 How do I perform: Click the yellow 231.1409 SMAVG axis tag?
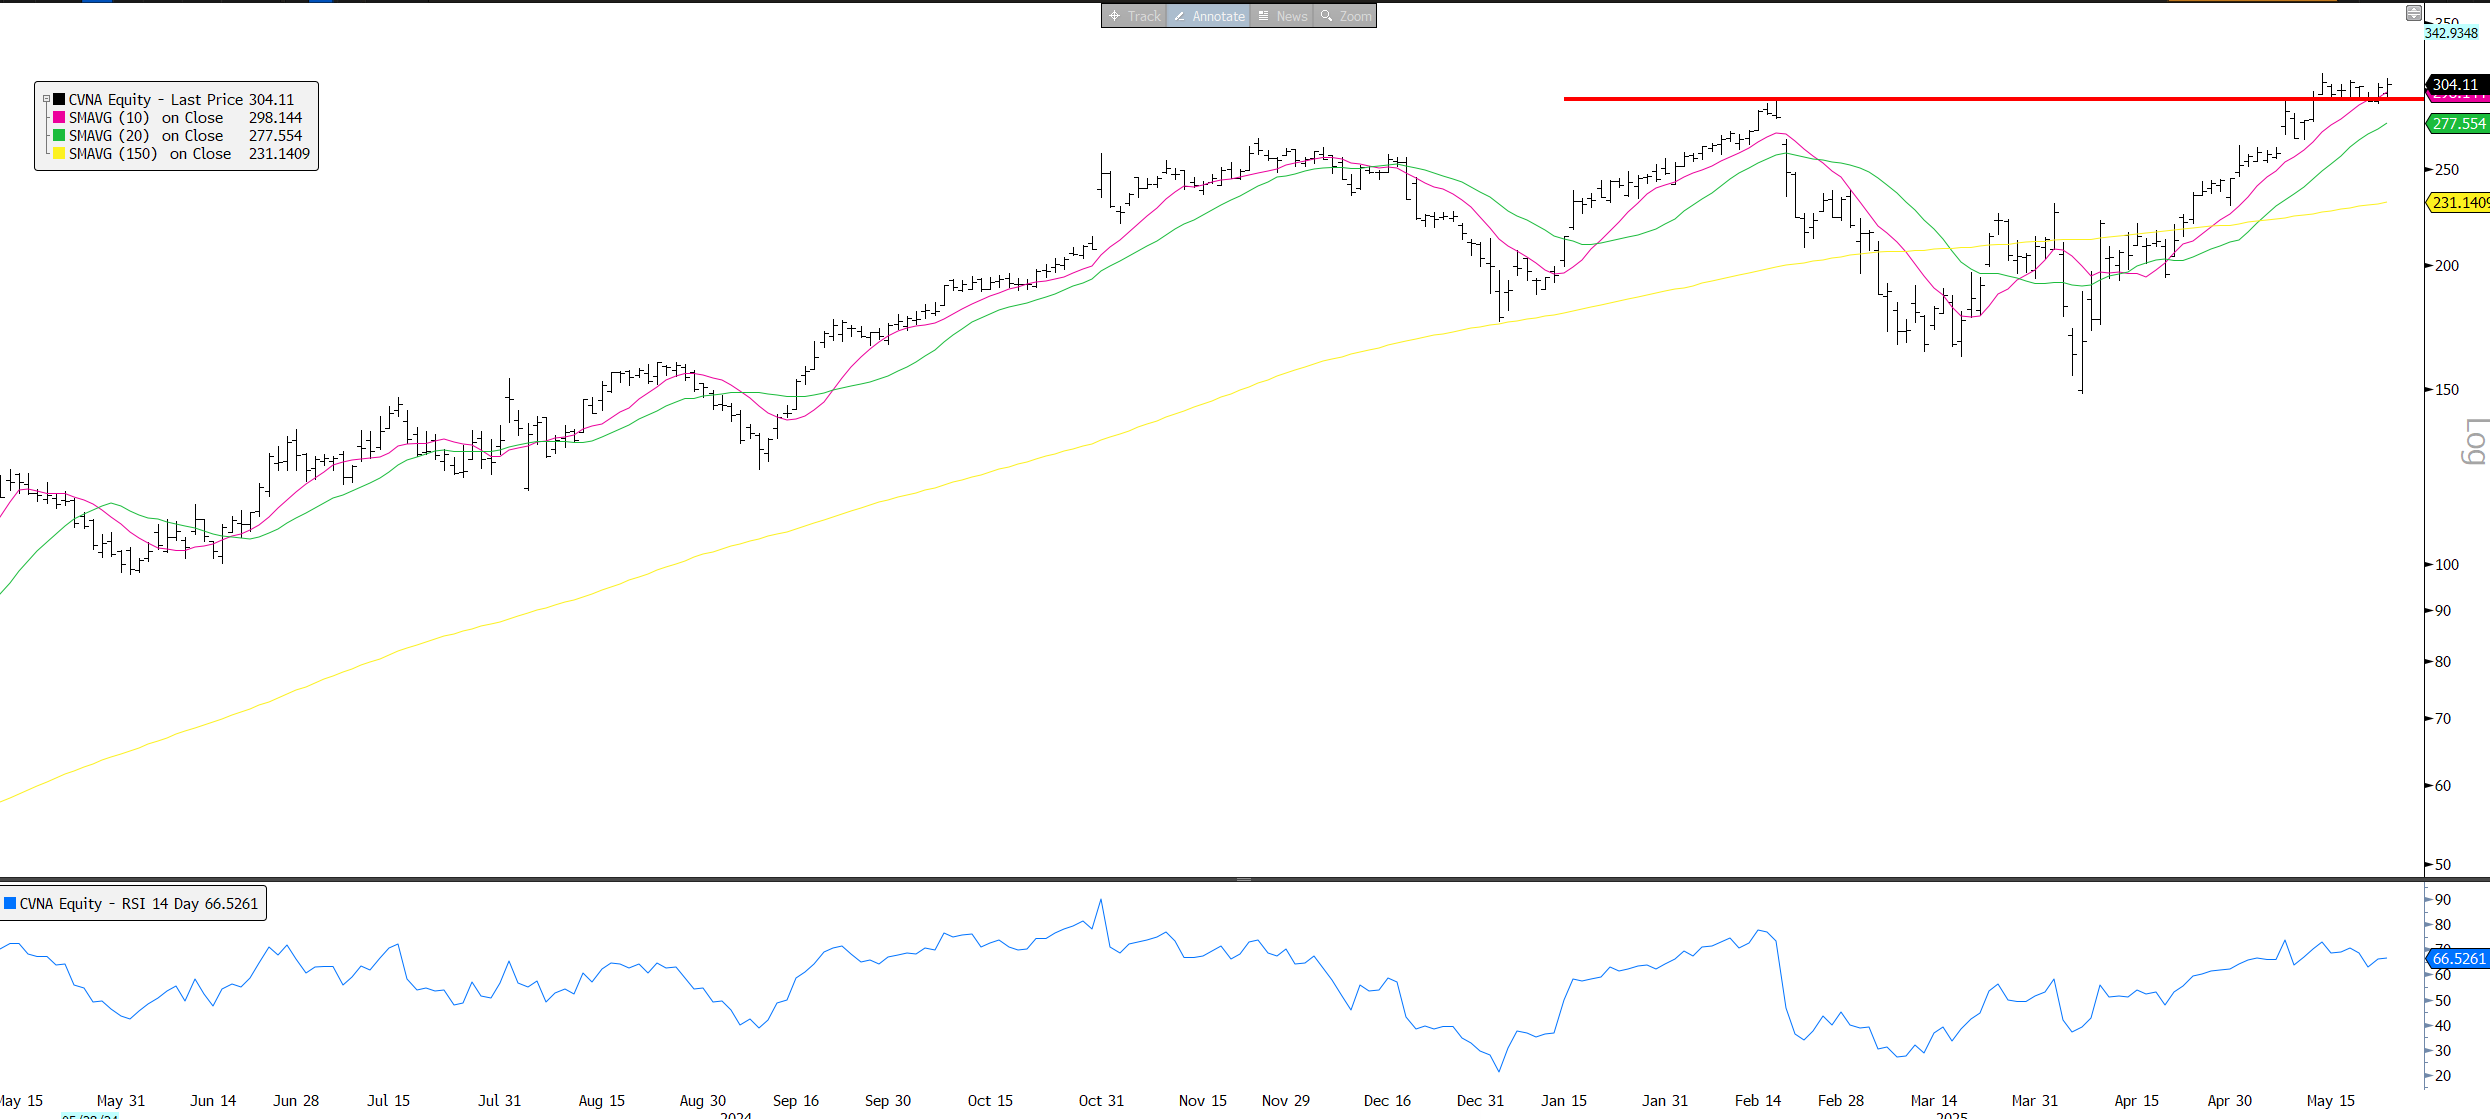[2459, 202]
